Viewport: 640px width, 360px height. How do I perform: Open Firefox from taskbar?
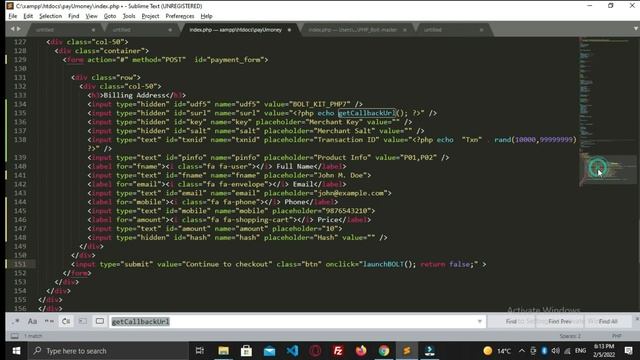coord(361,351)
